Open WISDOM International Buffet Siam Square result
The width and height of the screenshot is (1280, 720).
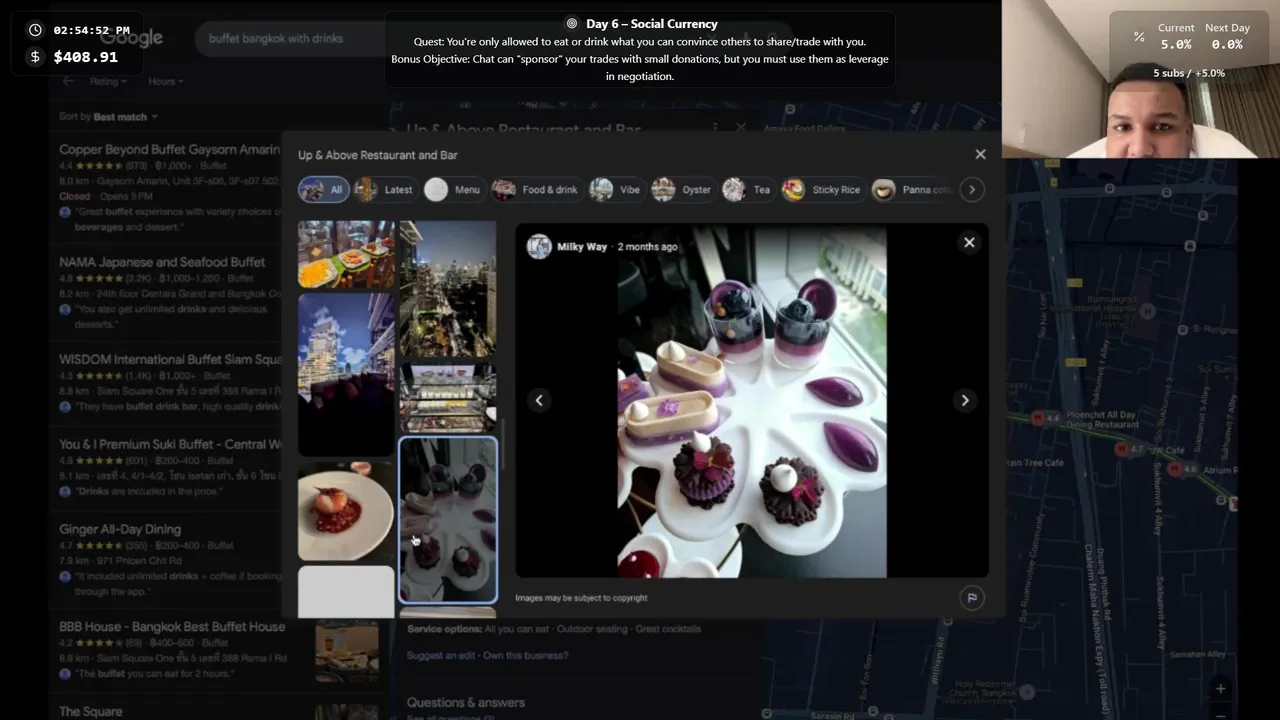[170, 359]
